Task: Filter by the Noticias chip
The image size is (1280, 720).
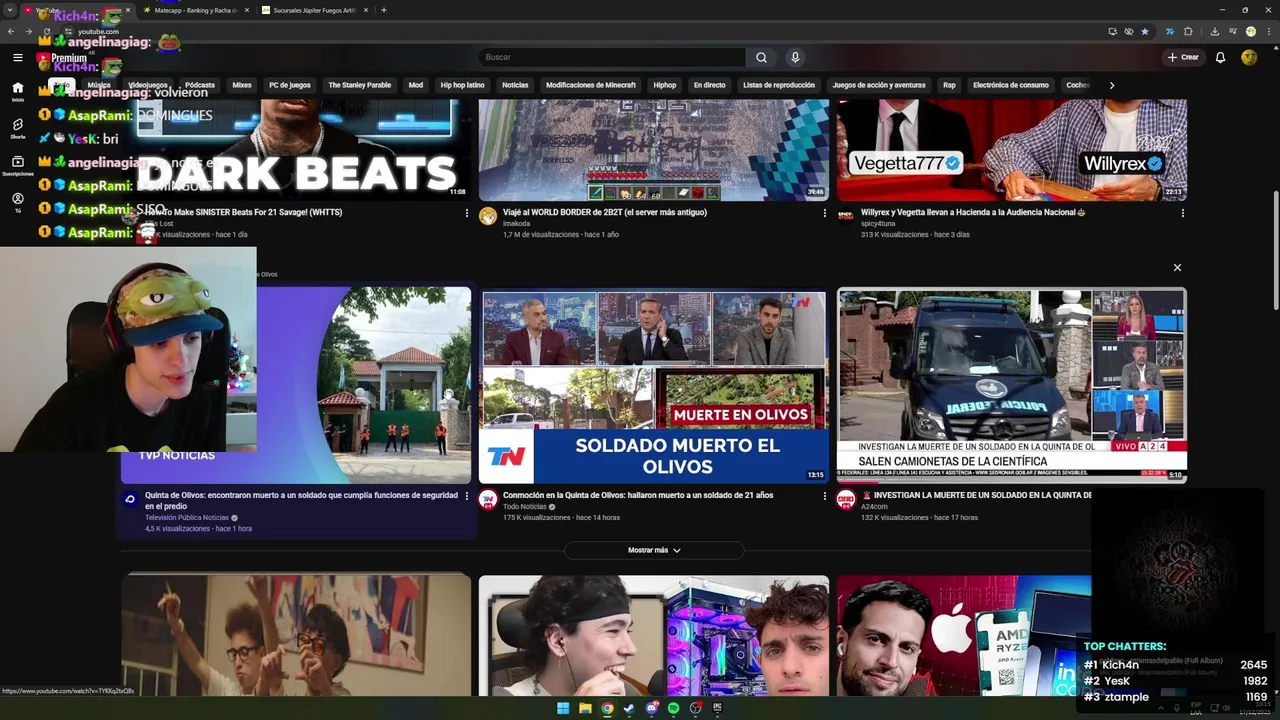Action: (515, 85)
